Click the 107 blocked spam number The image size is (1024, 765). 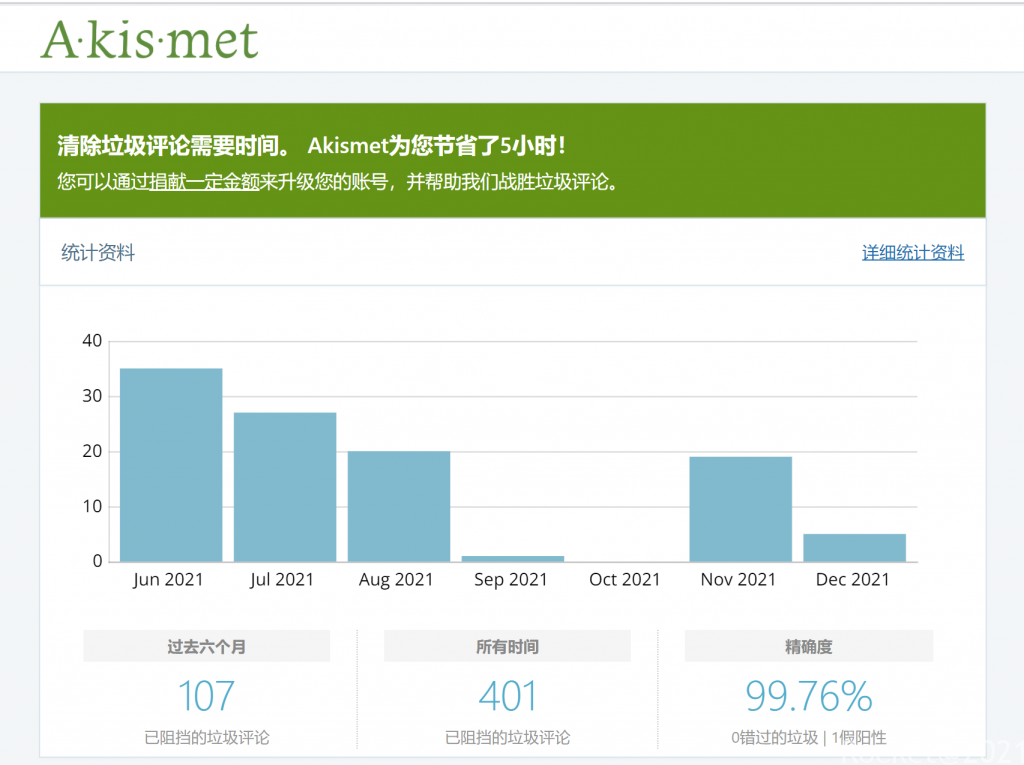(206, 696)
